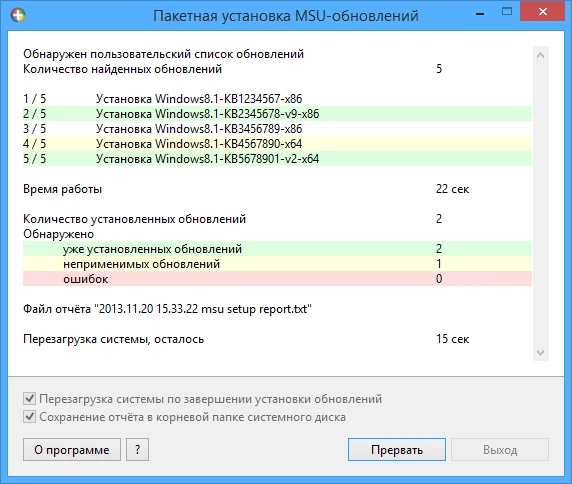Viewport: 572px width, 484px height.
Task: Click the '2 / 5' progress counter
Action: tap(35, 113)
